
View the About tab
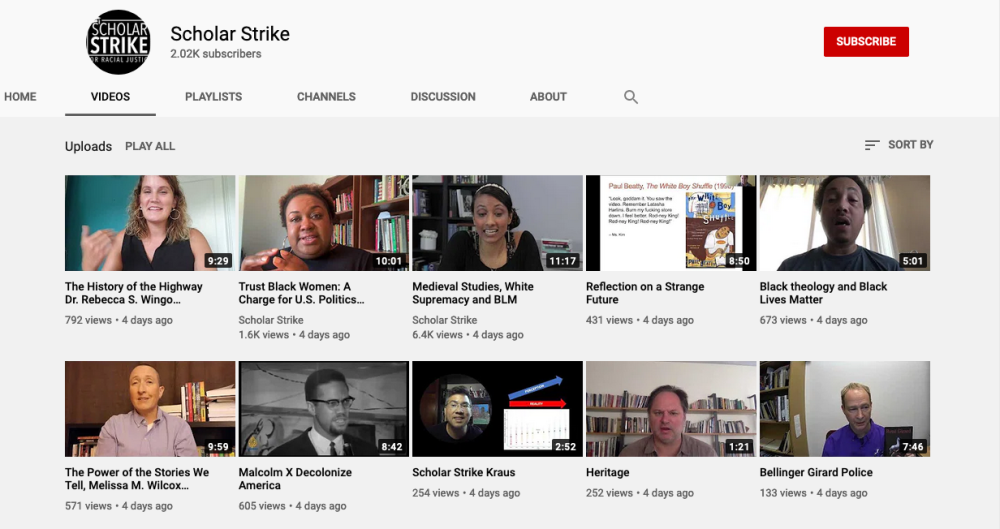pyautogui.click(x=548, y=97)
